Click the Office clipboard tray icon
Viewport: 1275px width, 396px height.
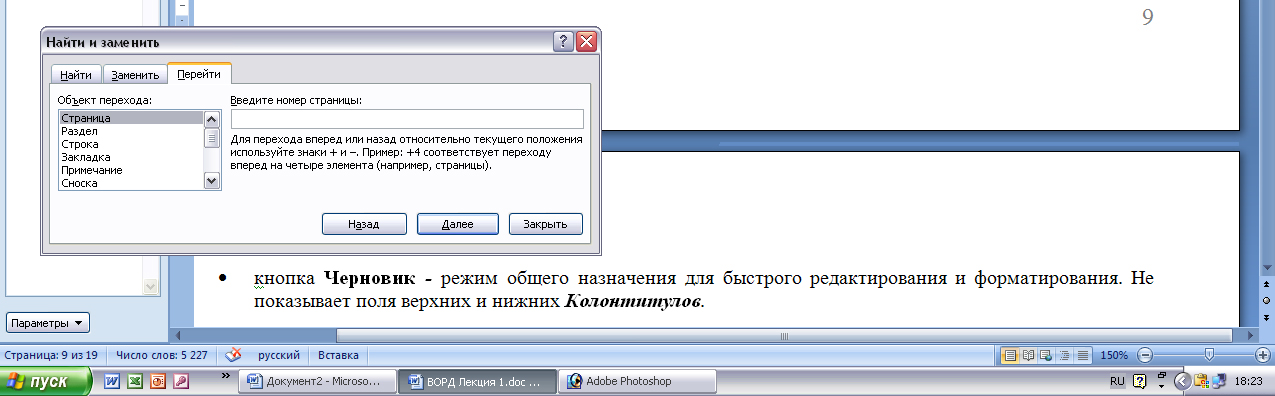(x=1201, y=381)
